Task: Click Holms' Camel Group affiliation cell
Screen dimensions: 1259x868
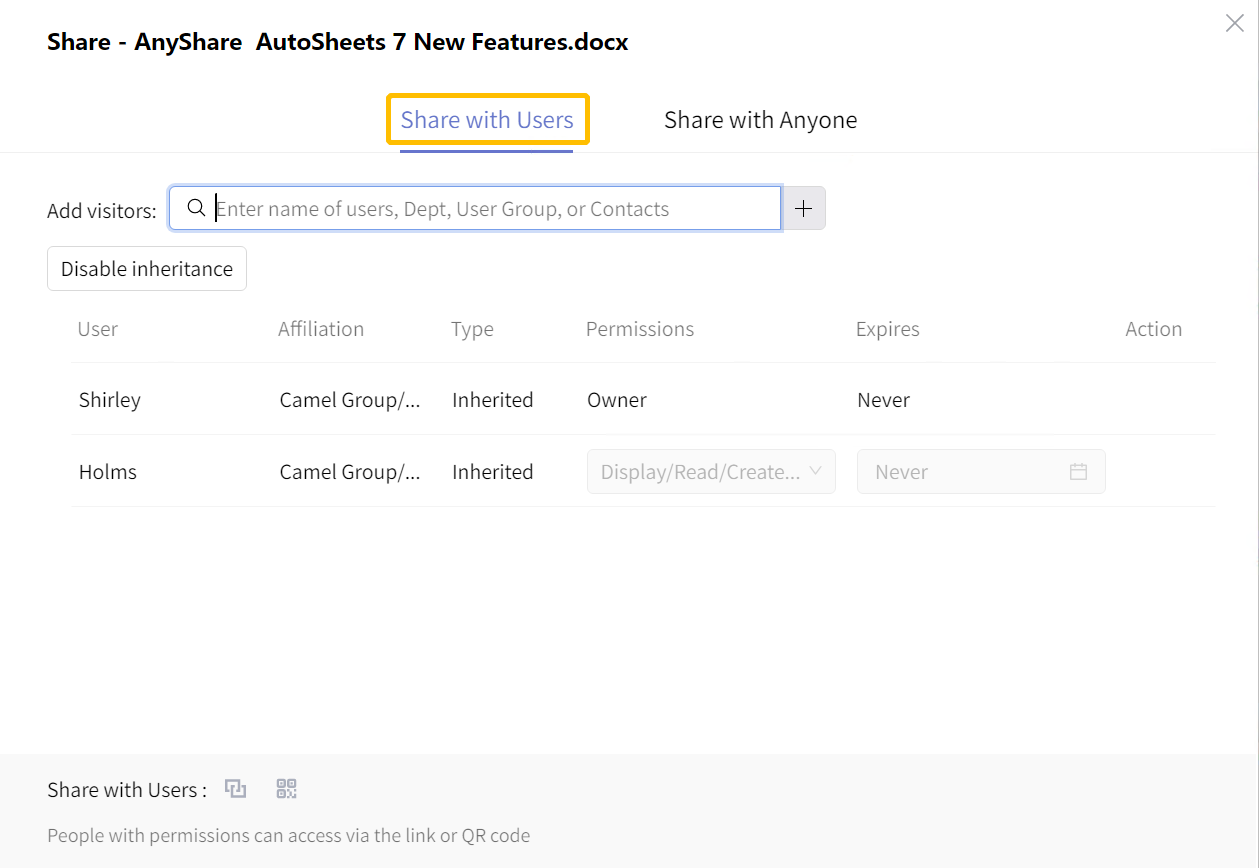Action: point(350,472)
